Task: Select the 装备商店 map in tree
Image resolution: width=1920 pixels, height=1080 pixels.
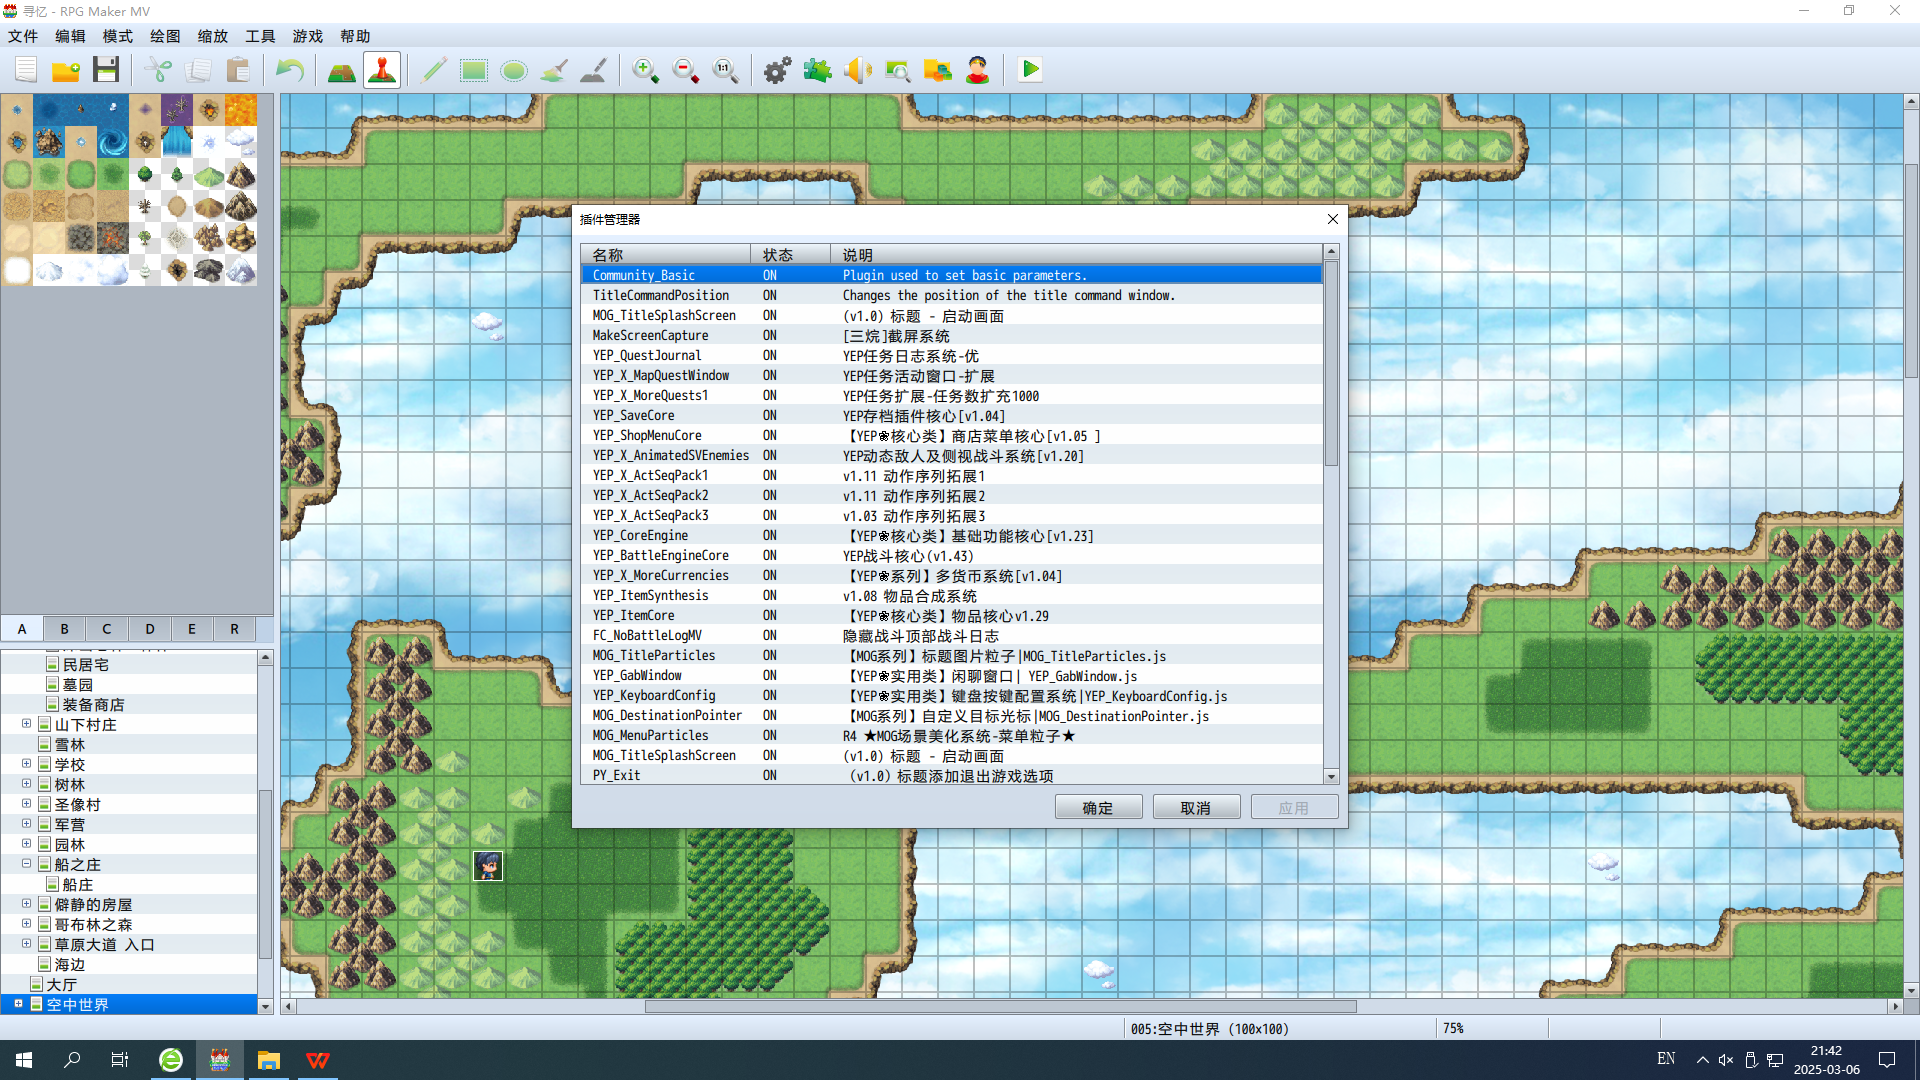Action: tap(93, 704)
